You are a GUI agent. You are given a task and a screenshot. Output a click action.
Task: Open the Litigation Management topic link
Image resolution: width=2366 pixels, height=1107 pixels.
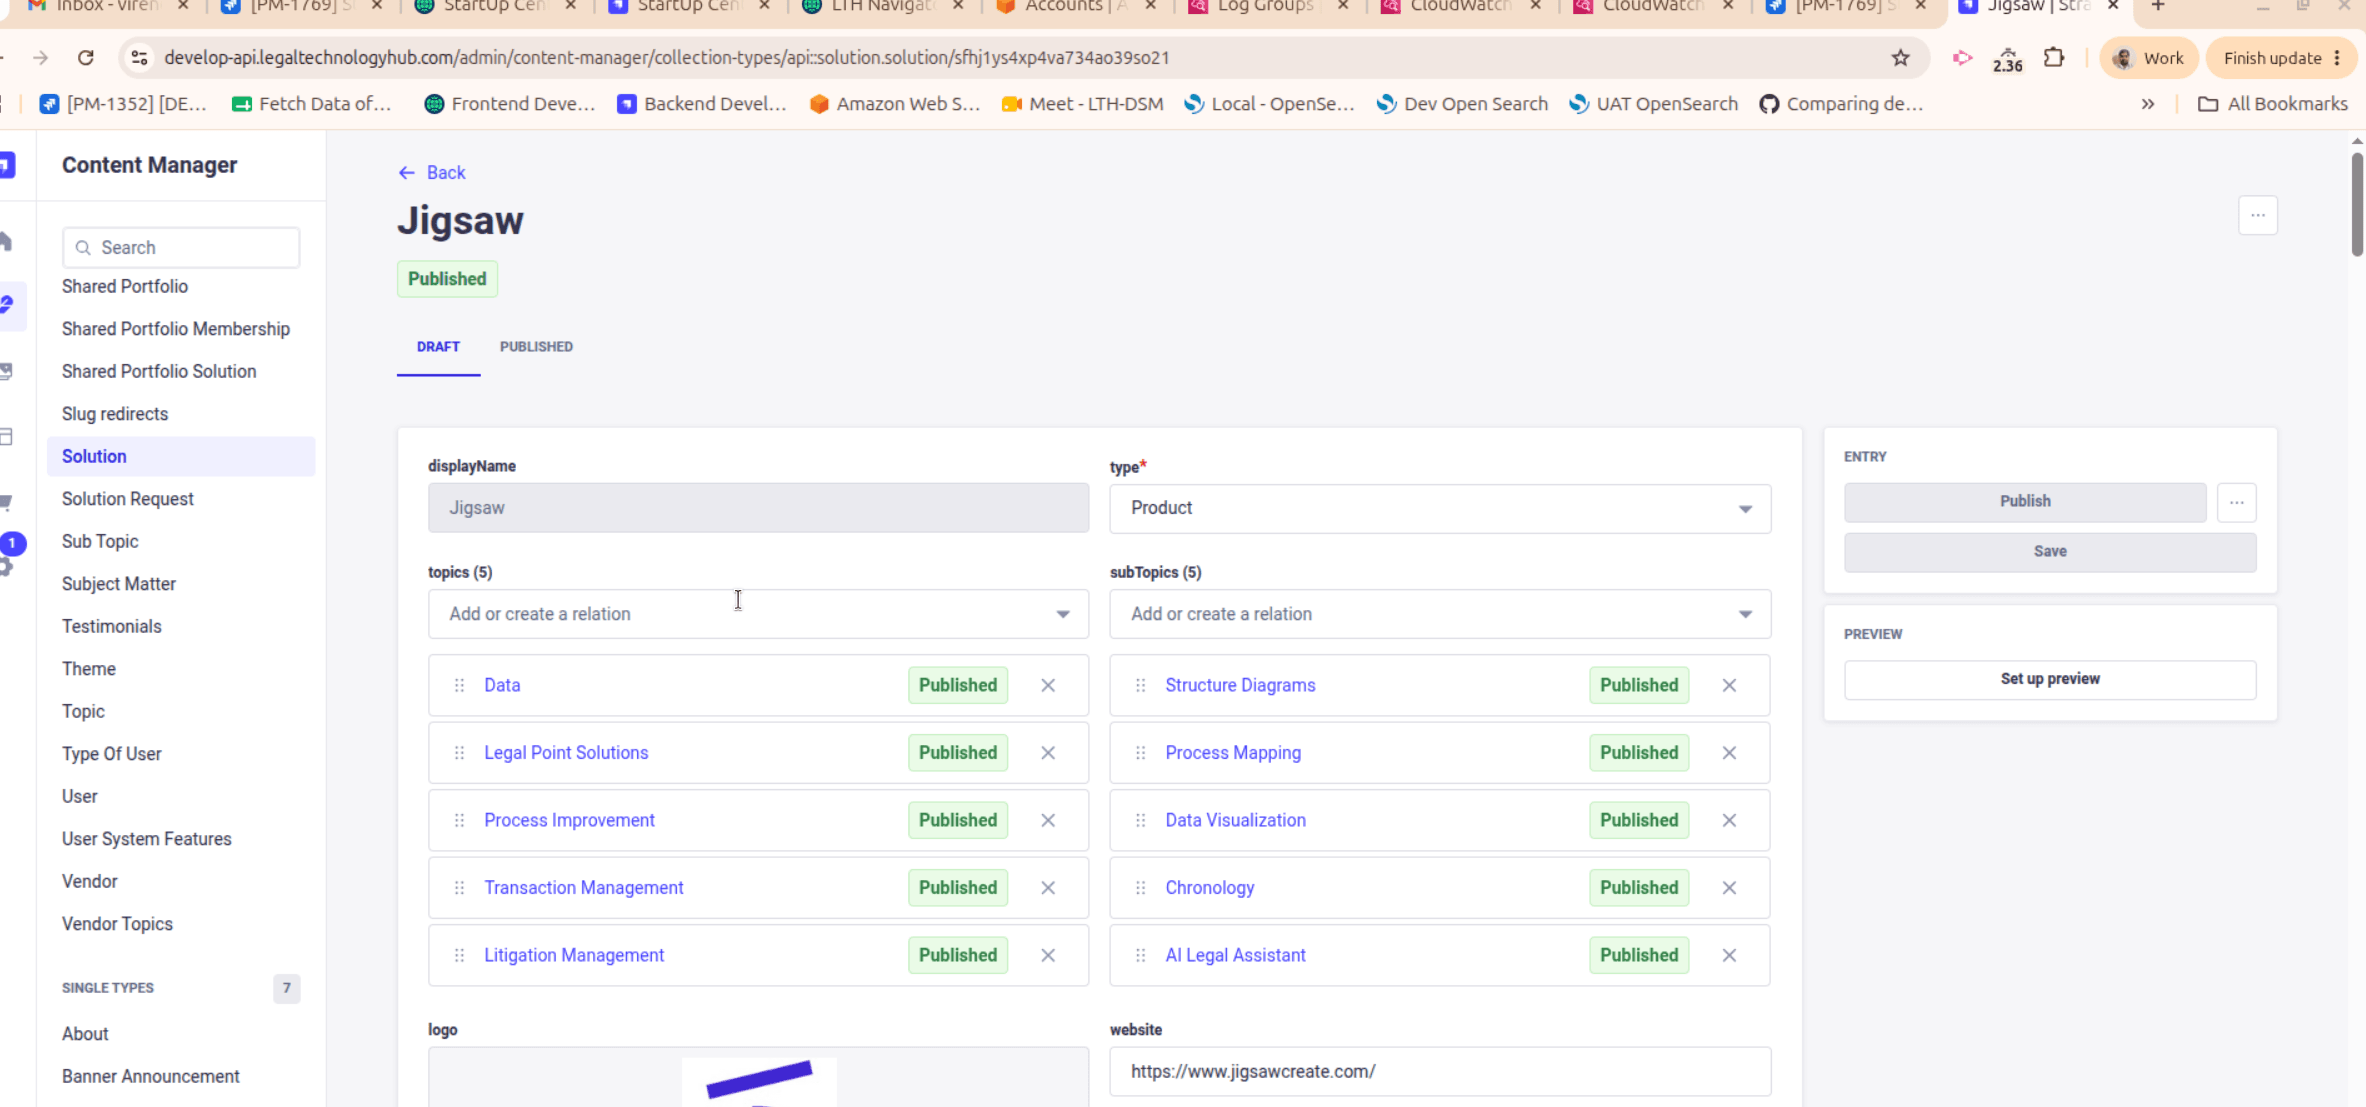(x=574, y=955)
